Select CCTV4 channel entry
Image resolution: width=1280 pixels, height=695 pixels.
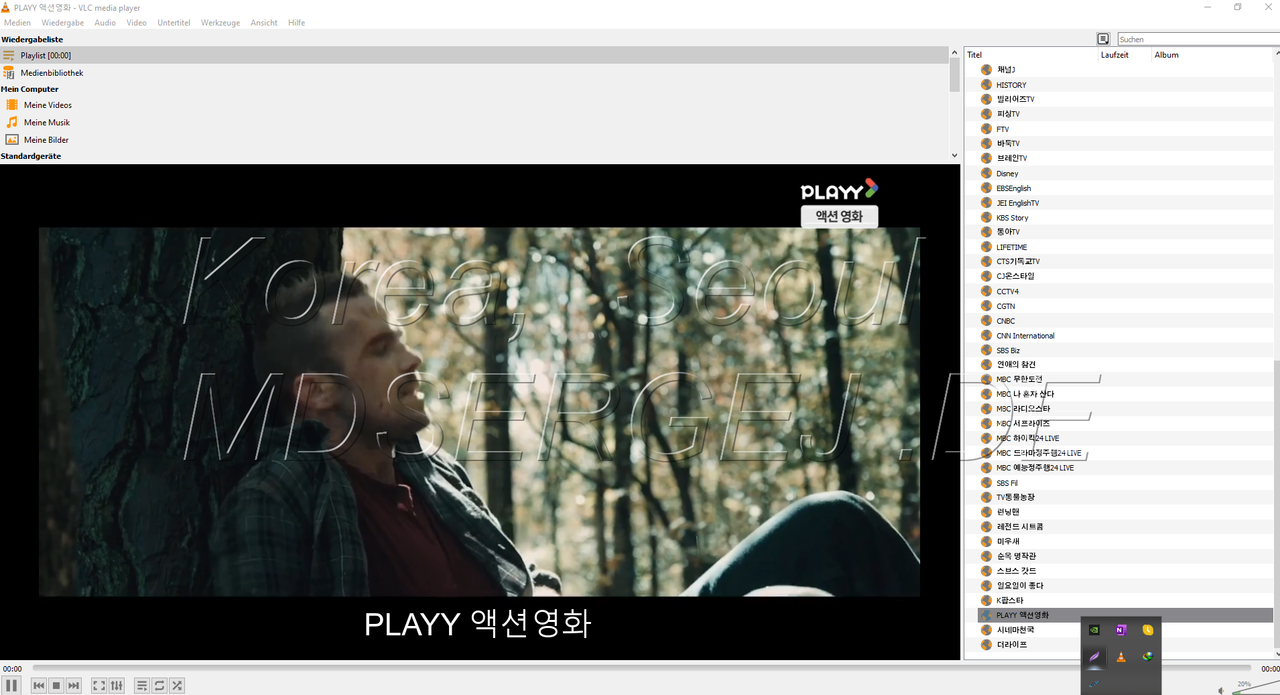(x=1007, y=291)
